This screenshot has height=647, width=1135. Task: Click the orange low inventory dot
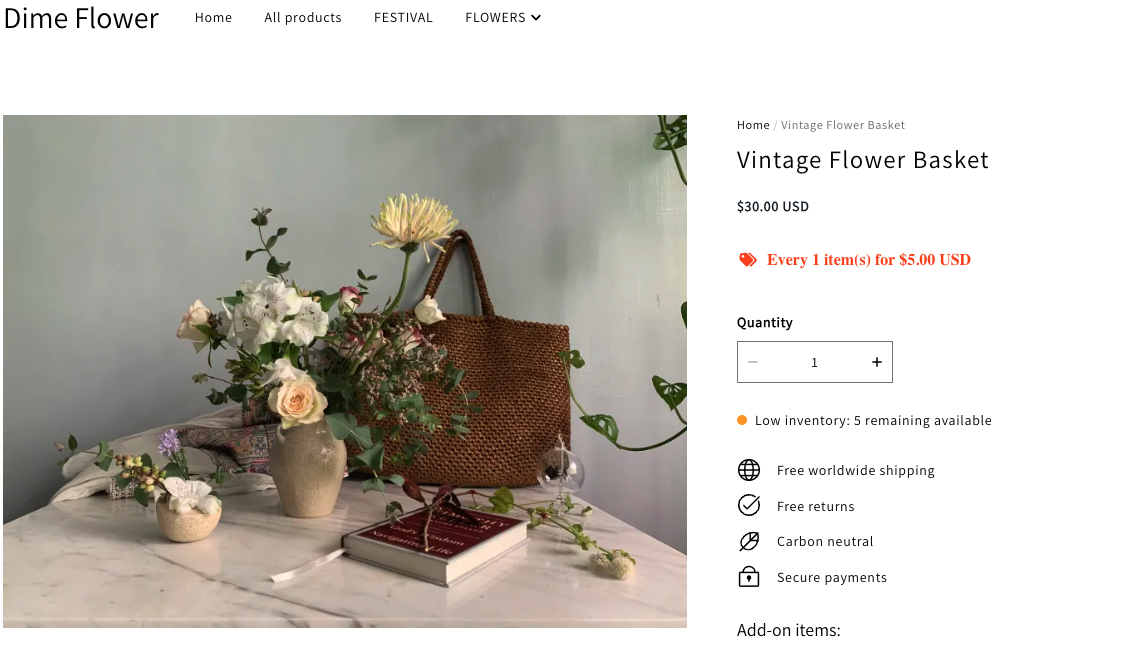742,421
